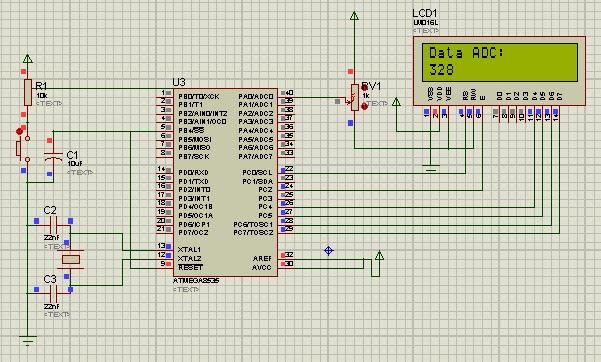Click the 'RESET' pin label

pos(190,267)
